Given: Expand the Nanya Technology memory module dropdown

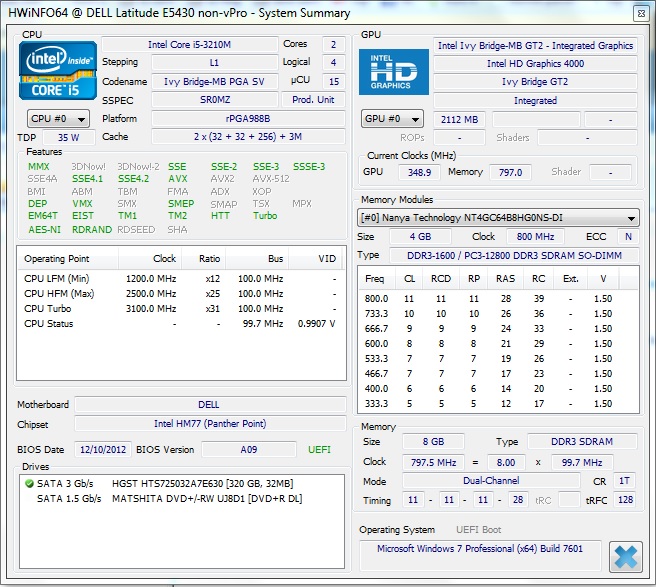Looking at the screenshot, I should pyautogui.click(x=498, y=218).
